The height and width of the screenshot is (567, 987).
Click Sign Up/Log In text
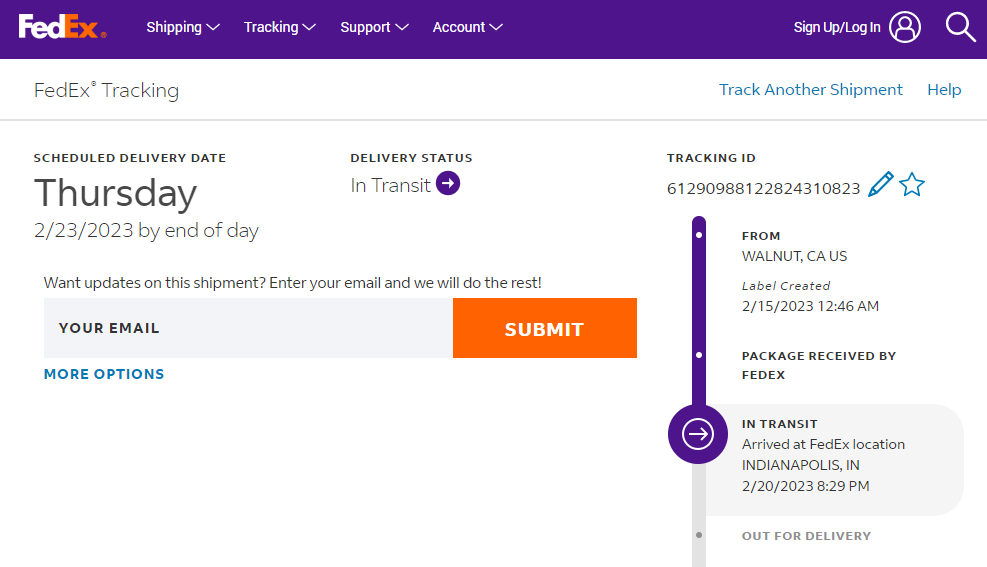tap(836, 27)
